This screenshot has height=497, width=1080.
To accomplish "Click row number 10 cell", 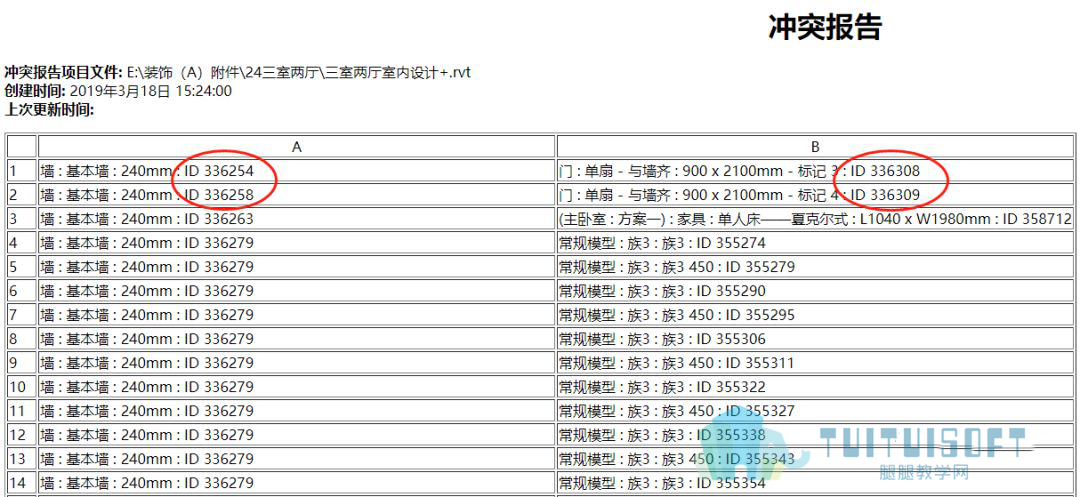I will coord(21,387).
